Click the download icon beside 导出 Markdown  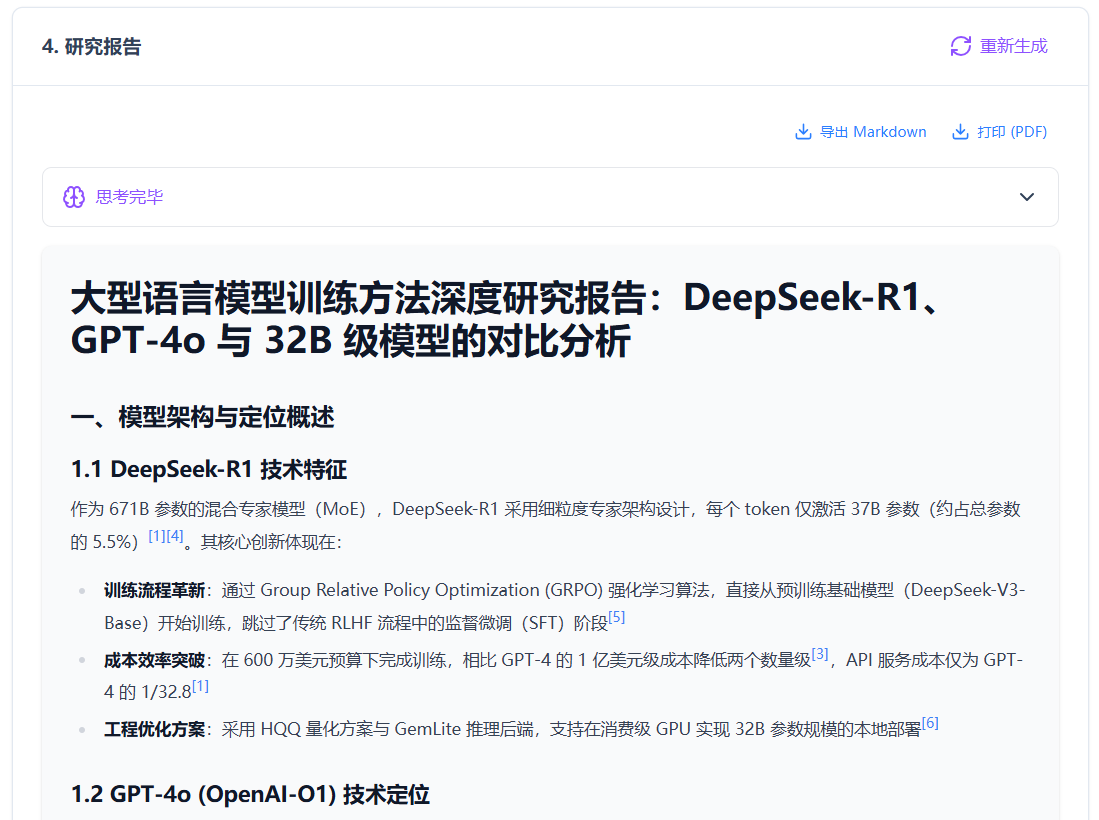click(x=802, y=132)
